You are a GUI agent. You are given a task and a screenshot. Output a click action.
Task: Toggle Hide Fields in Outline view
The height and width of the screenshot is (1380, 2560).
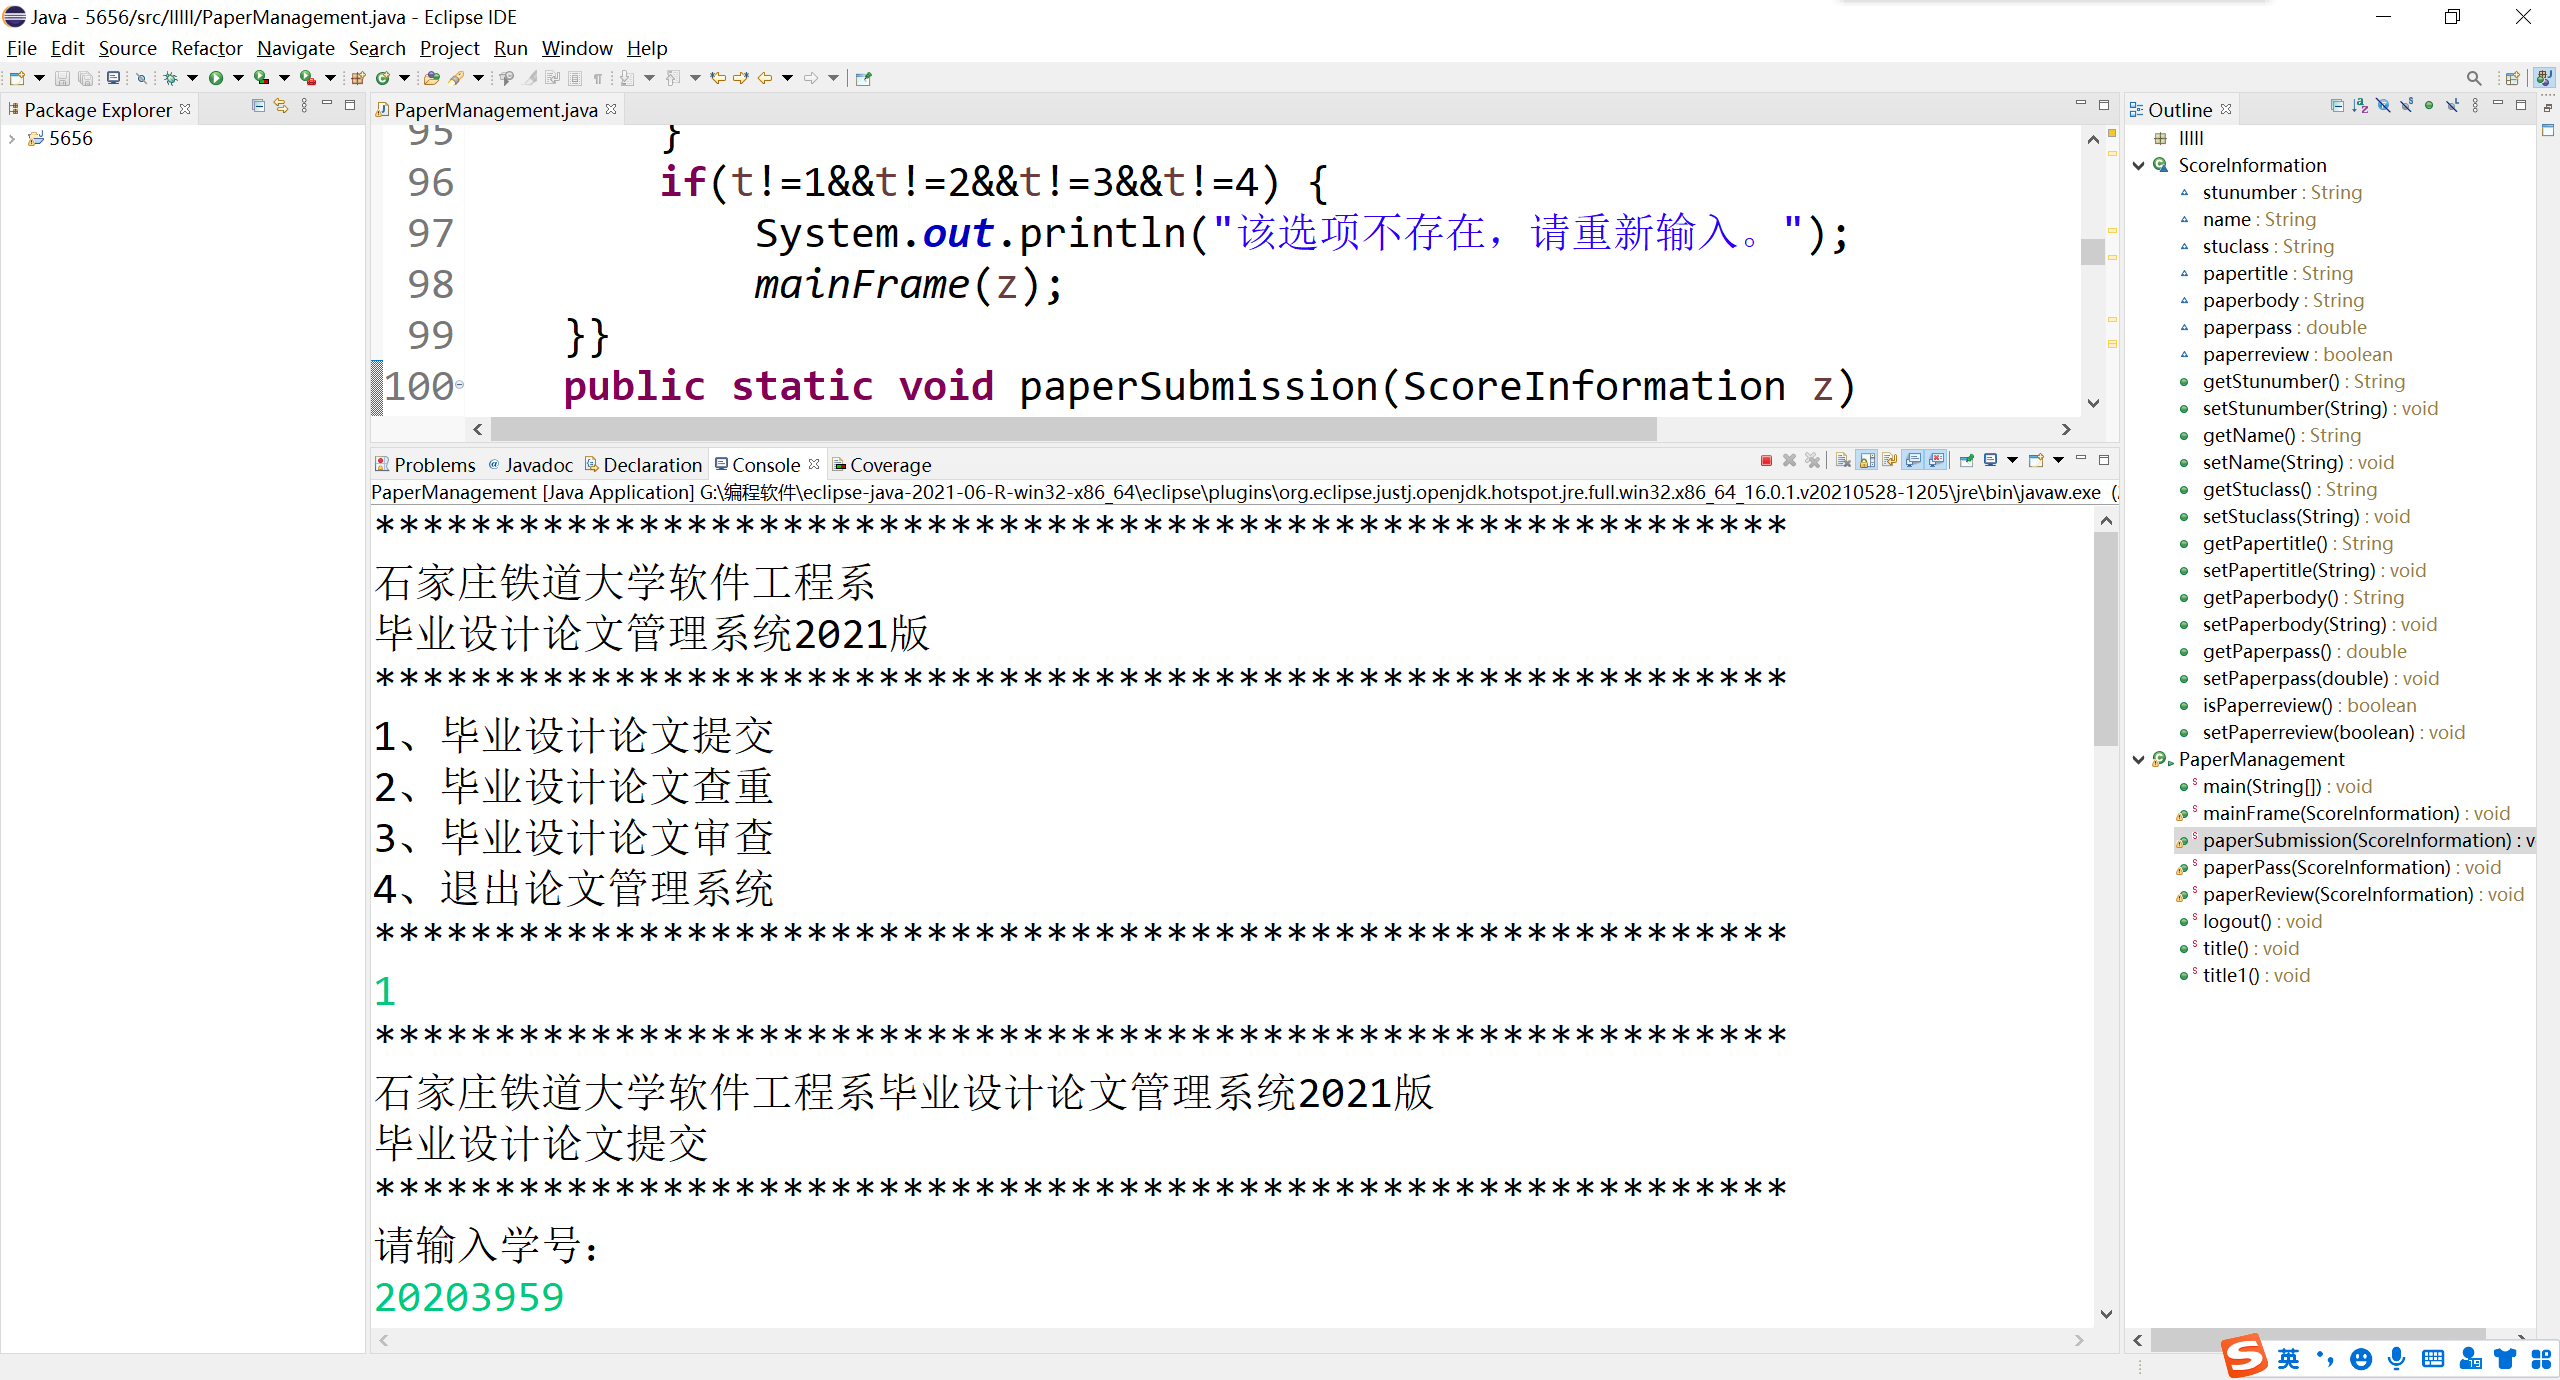coord(2383,106)
